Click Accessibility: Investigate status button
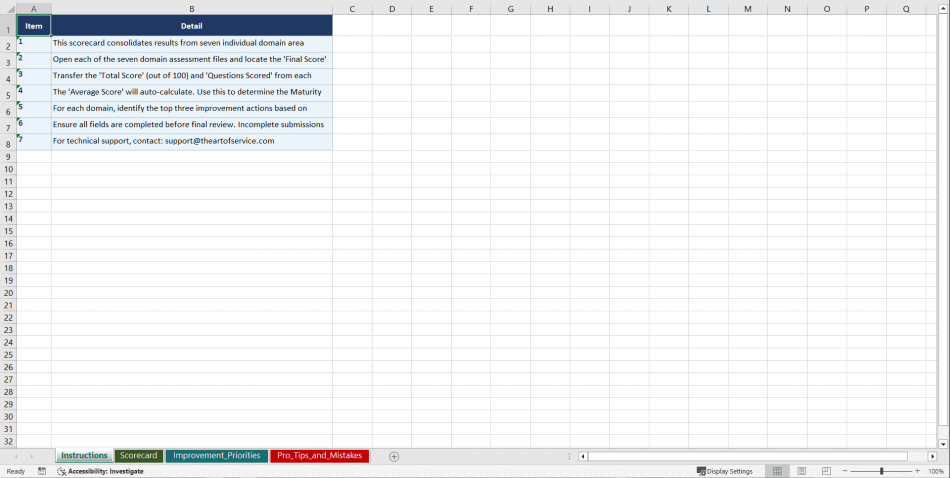 [100, 471]
